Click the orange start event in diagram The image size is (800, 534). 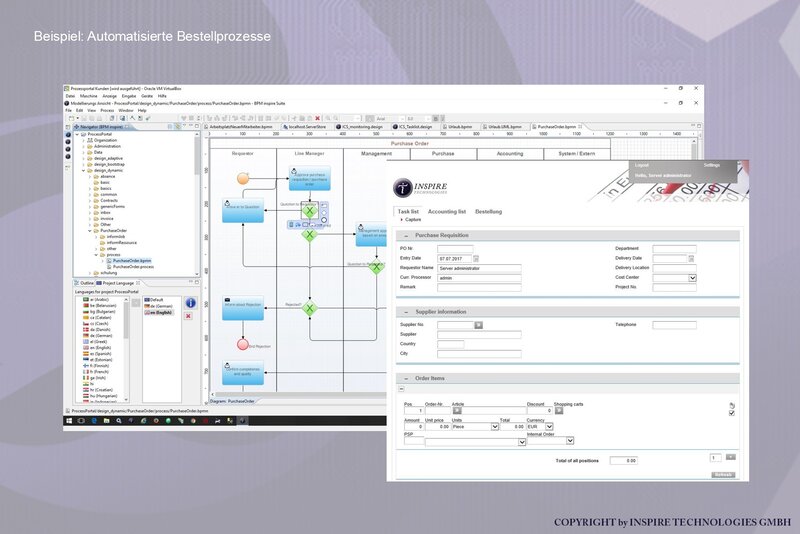coord(243,179)
